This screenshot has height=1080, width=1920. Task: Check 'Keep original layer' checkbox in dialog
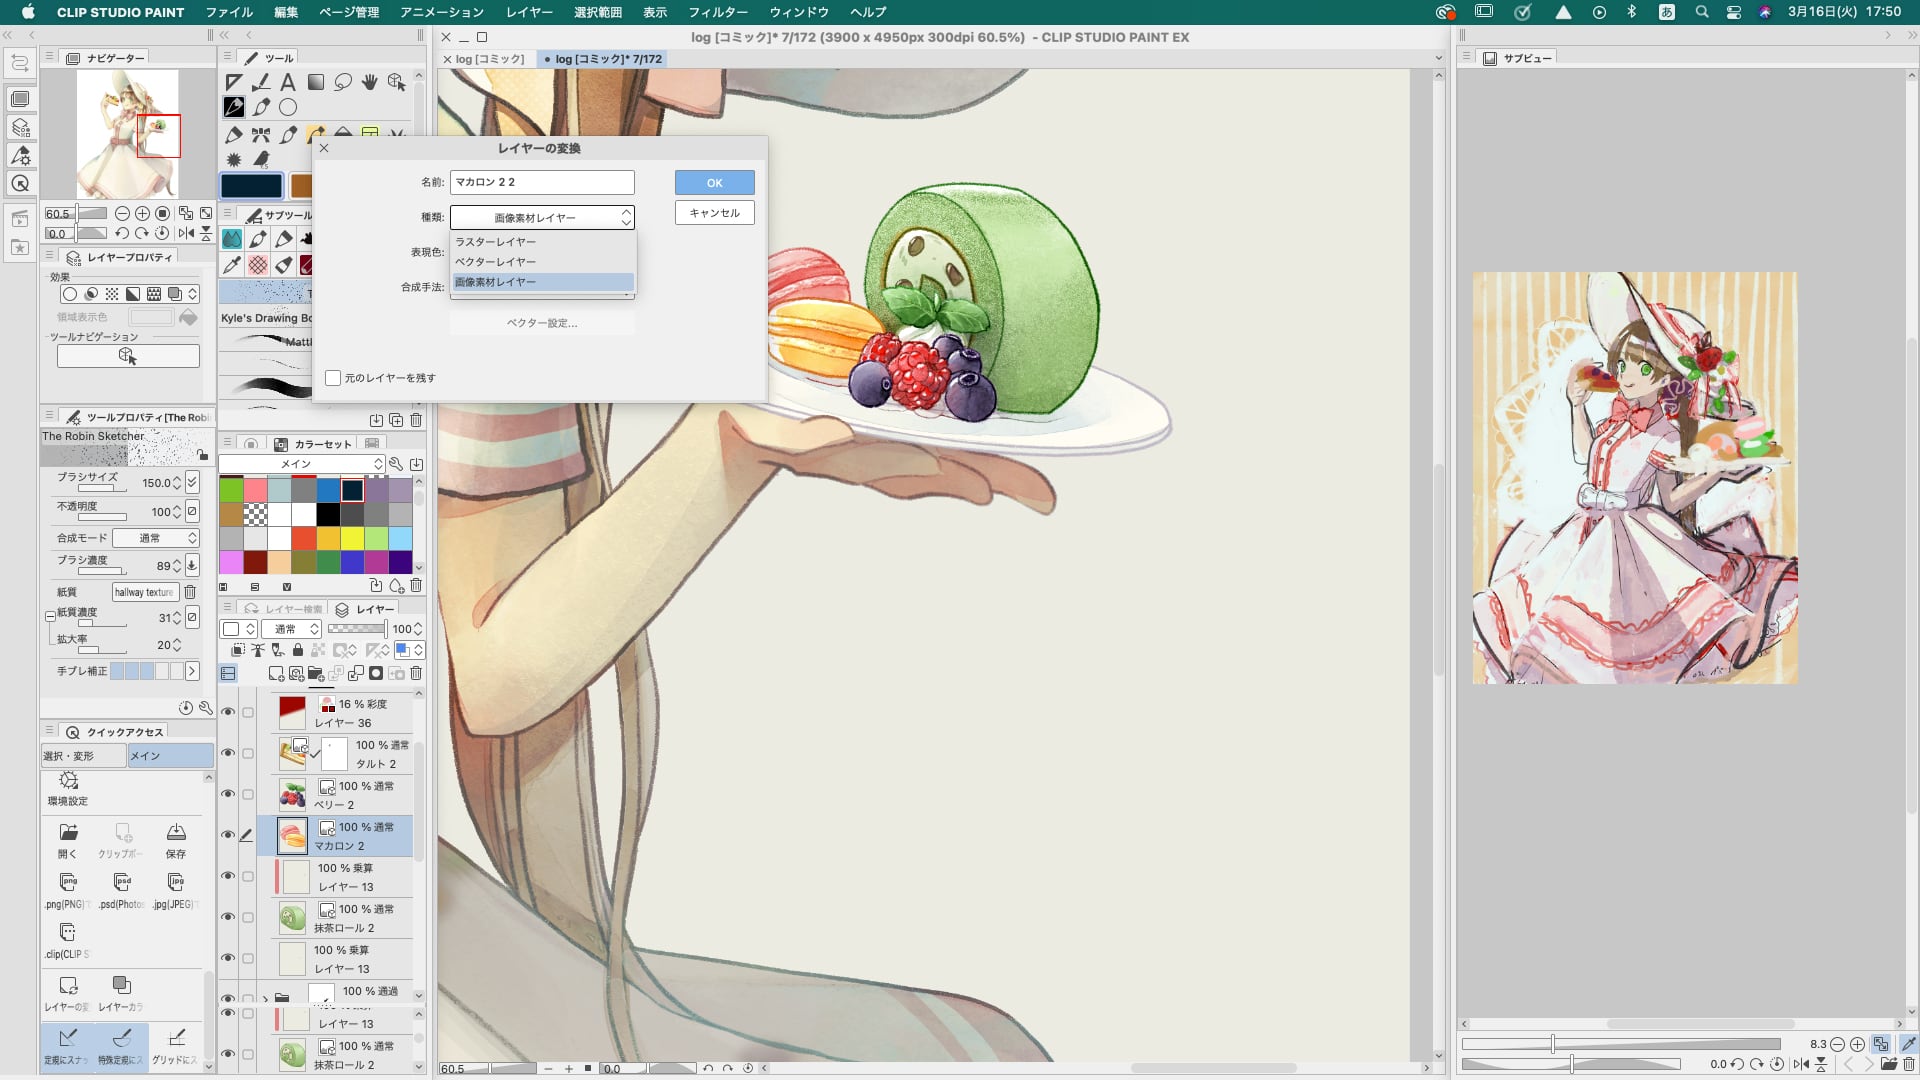coord(333,378)
